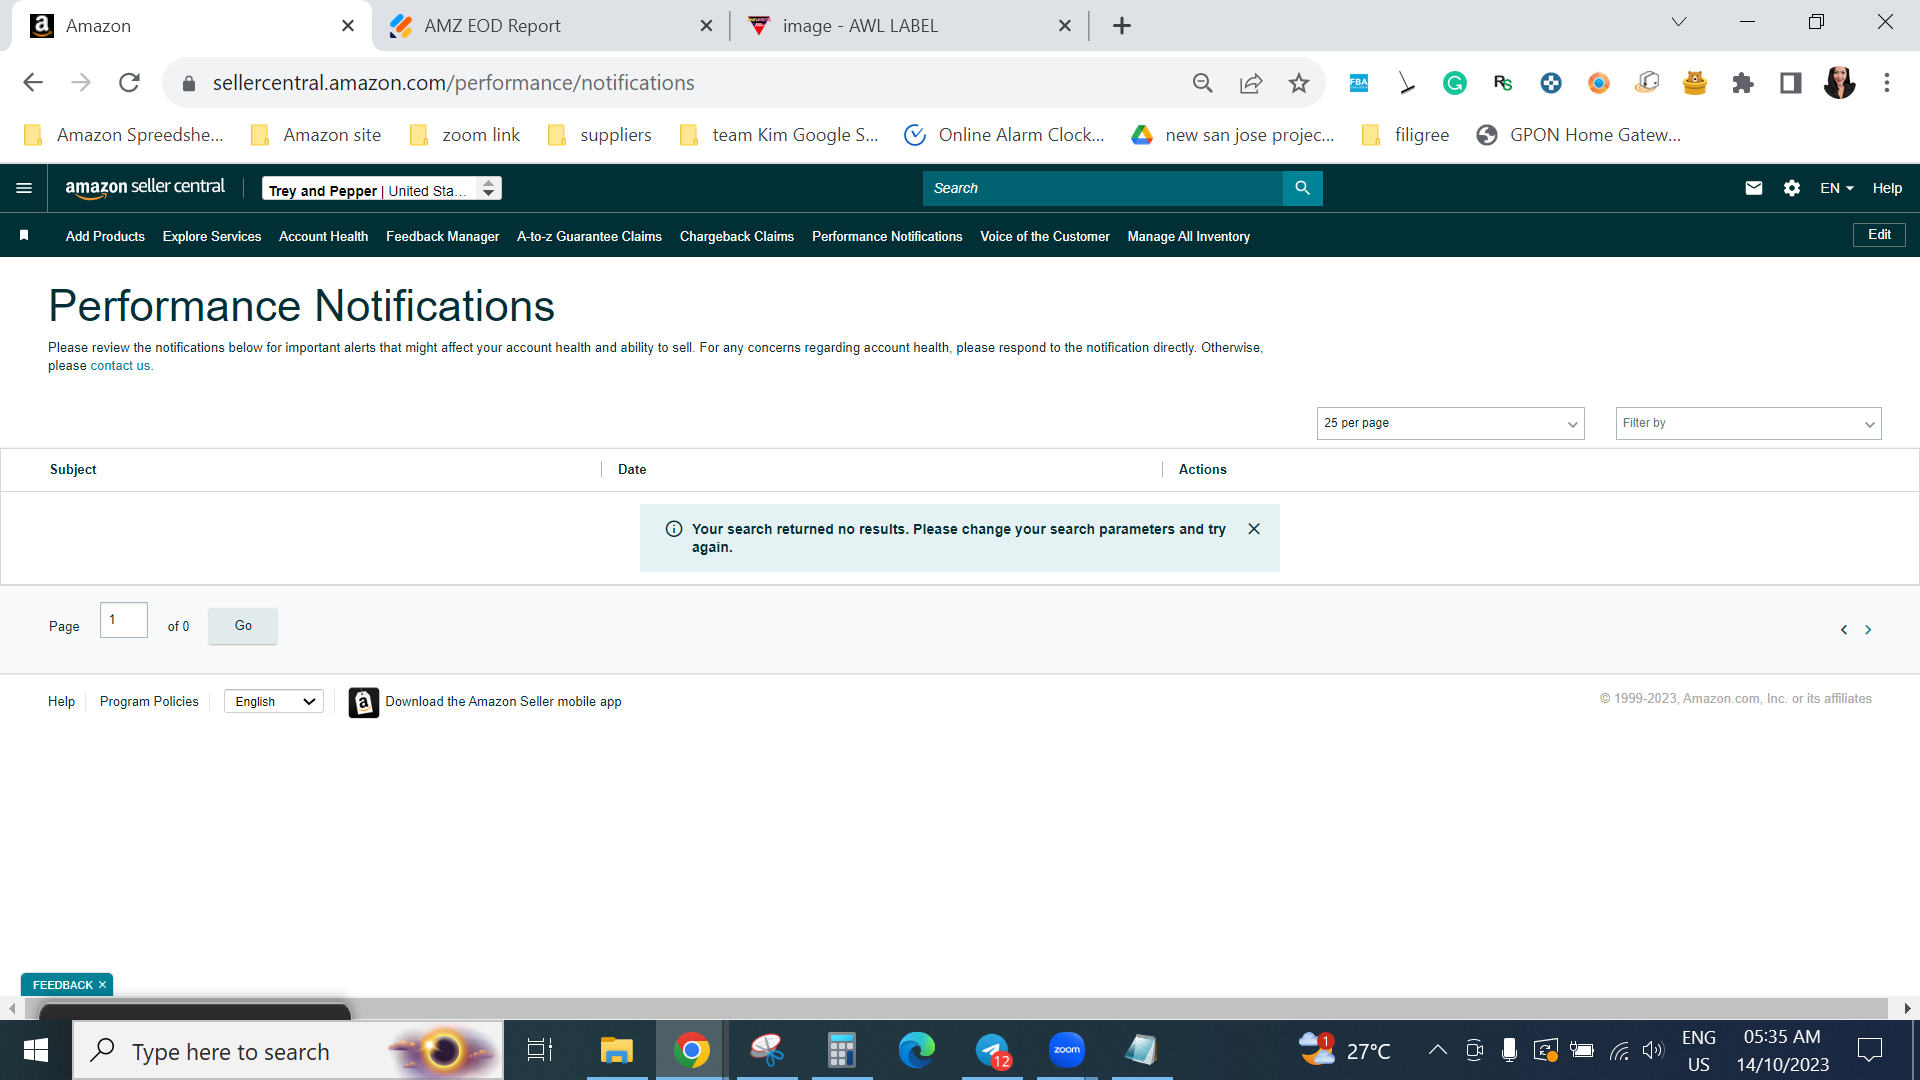This screenshot has width=1920, height=1080.
Task: Open a new browser tab
Action: [x=1122, y=26]
